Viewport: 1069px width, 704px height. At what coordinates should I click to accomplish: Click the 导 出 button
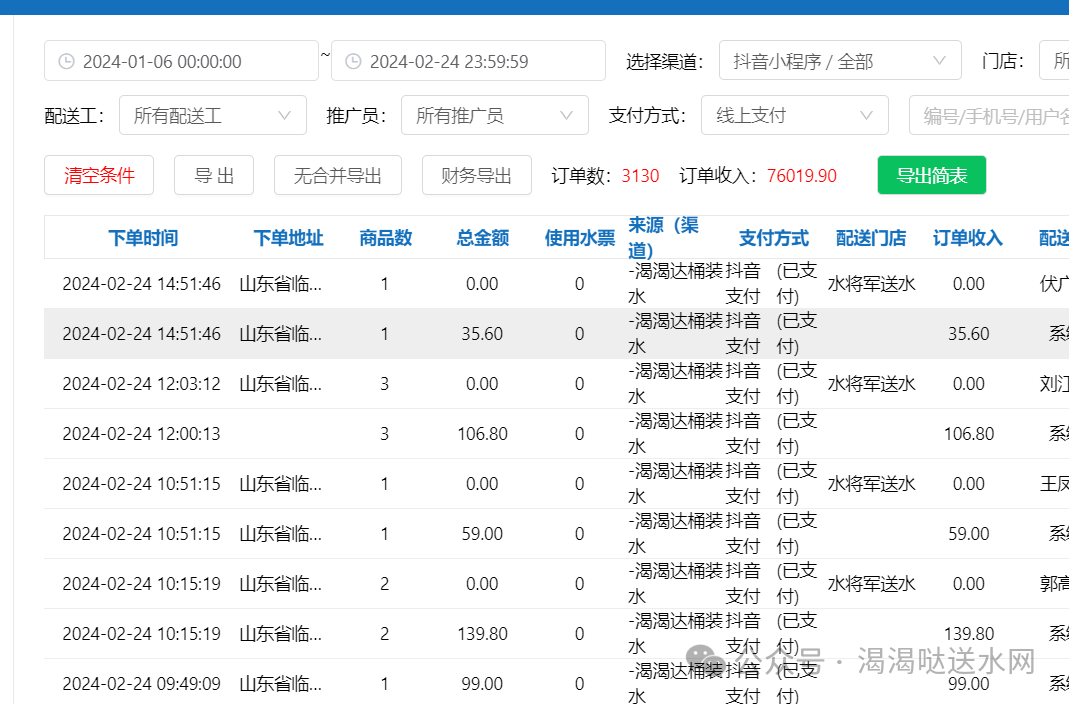[214, 175]
